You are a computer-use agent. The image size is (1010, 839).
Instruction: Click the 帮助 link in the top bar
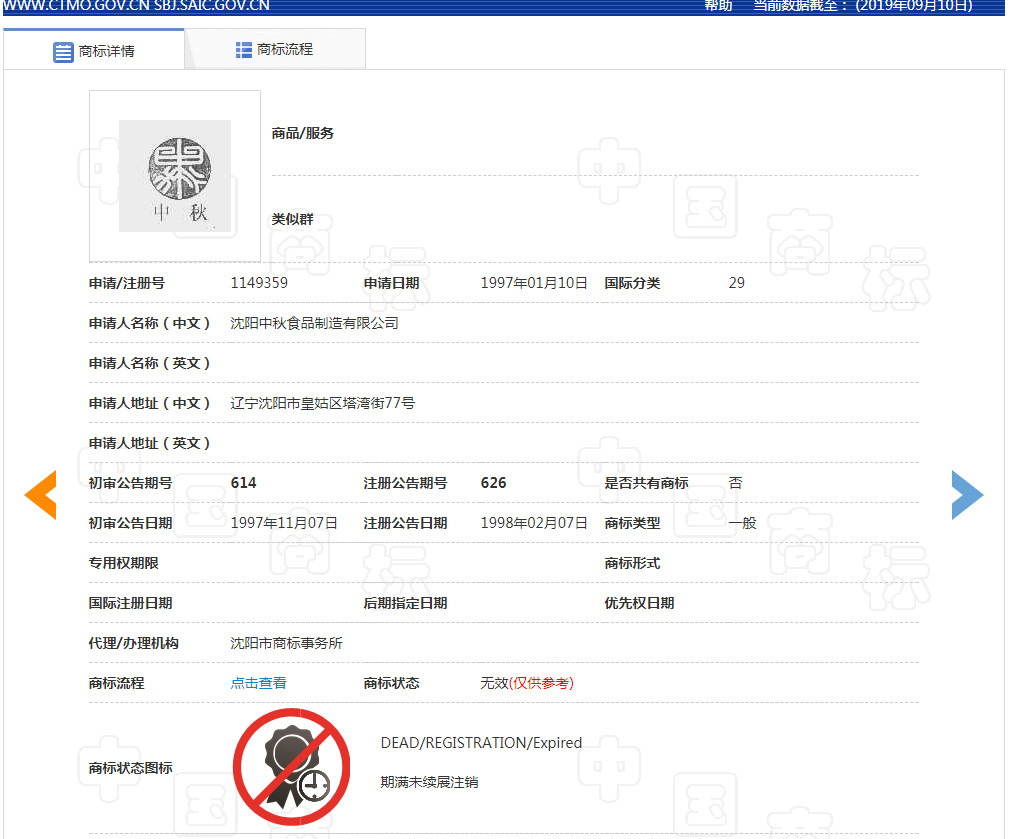pos(717,6)
